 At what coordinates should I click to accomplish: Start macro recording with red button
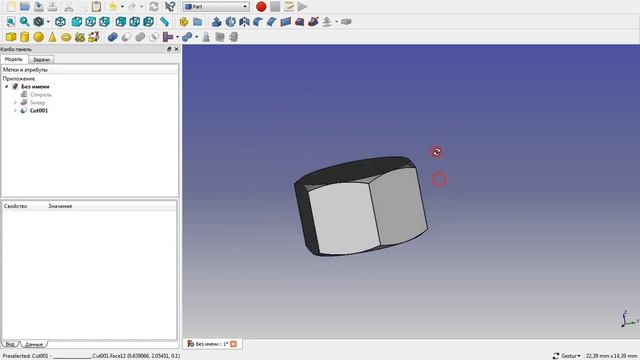pos(261,7)
